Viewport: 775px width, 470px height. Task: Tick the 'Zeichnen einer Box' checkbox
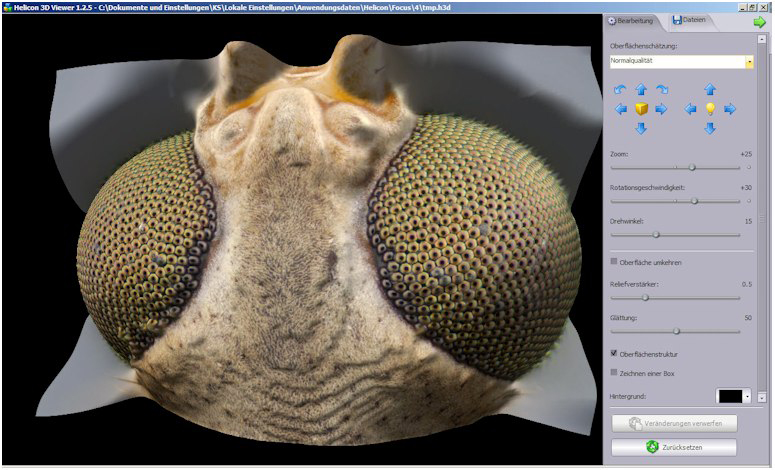pos(614,372)
